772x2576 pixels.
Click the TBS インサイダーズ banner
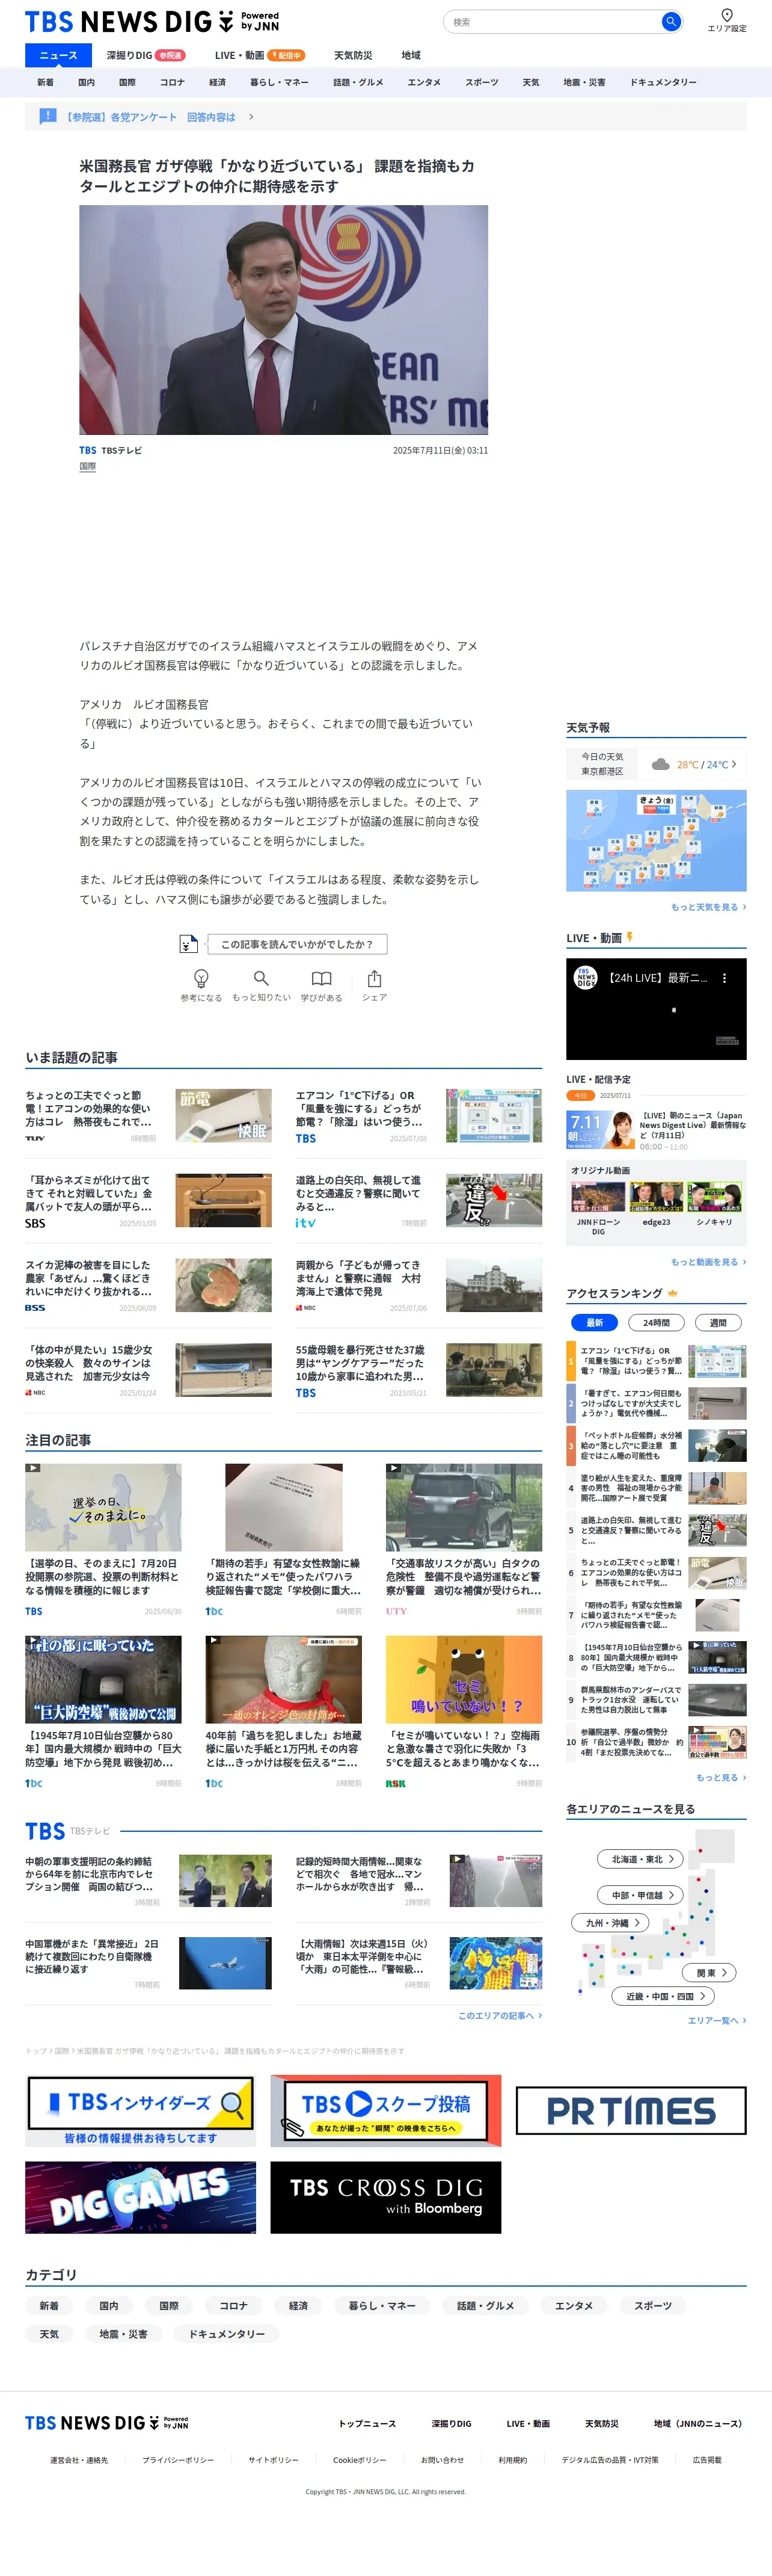(x=140, y=2110)
